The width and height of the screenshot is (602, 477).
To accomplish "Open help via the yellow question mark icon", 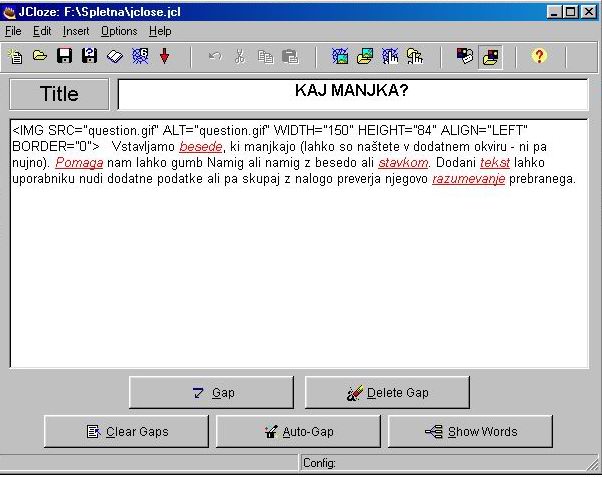I will pos(539,57).
